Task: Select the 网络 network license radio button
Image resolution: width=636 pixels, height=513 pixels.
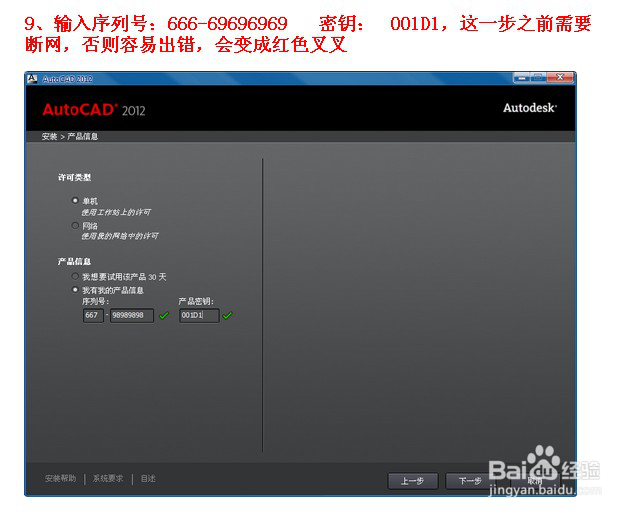Action: pos(75,225)
